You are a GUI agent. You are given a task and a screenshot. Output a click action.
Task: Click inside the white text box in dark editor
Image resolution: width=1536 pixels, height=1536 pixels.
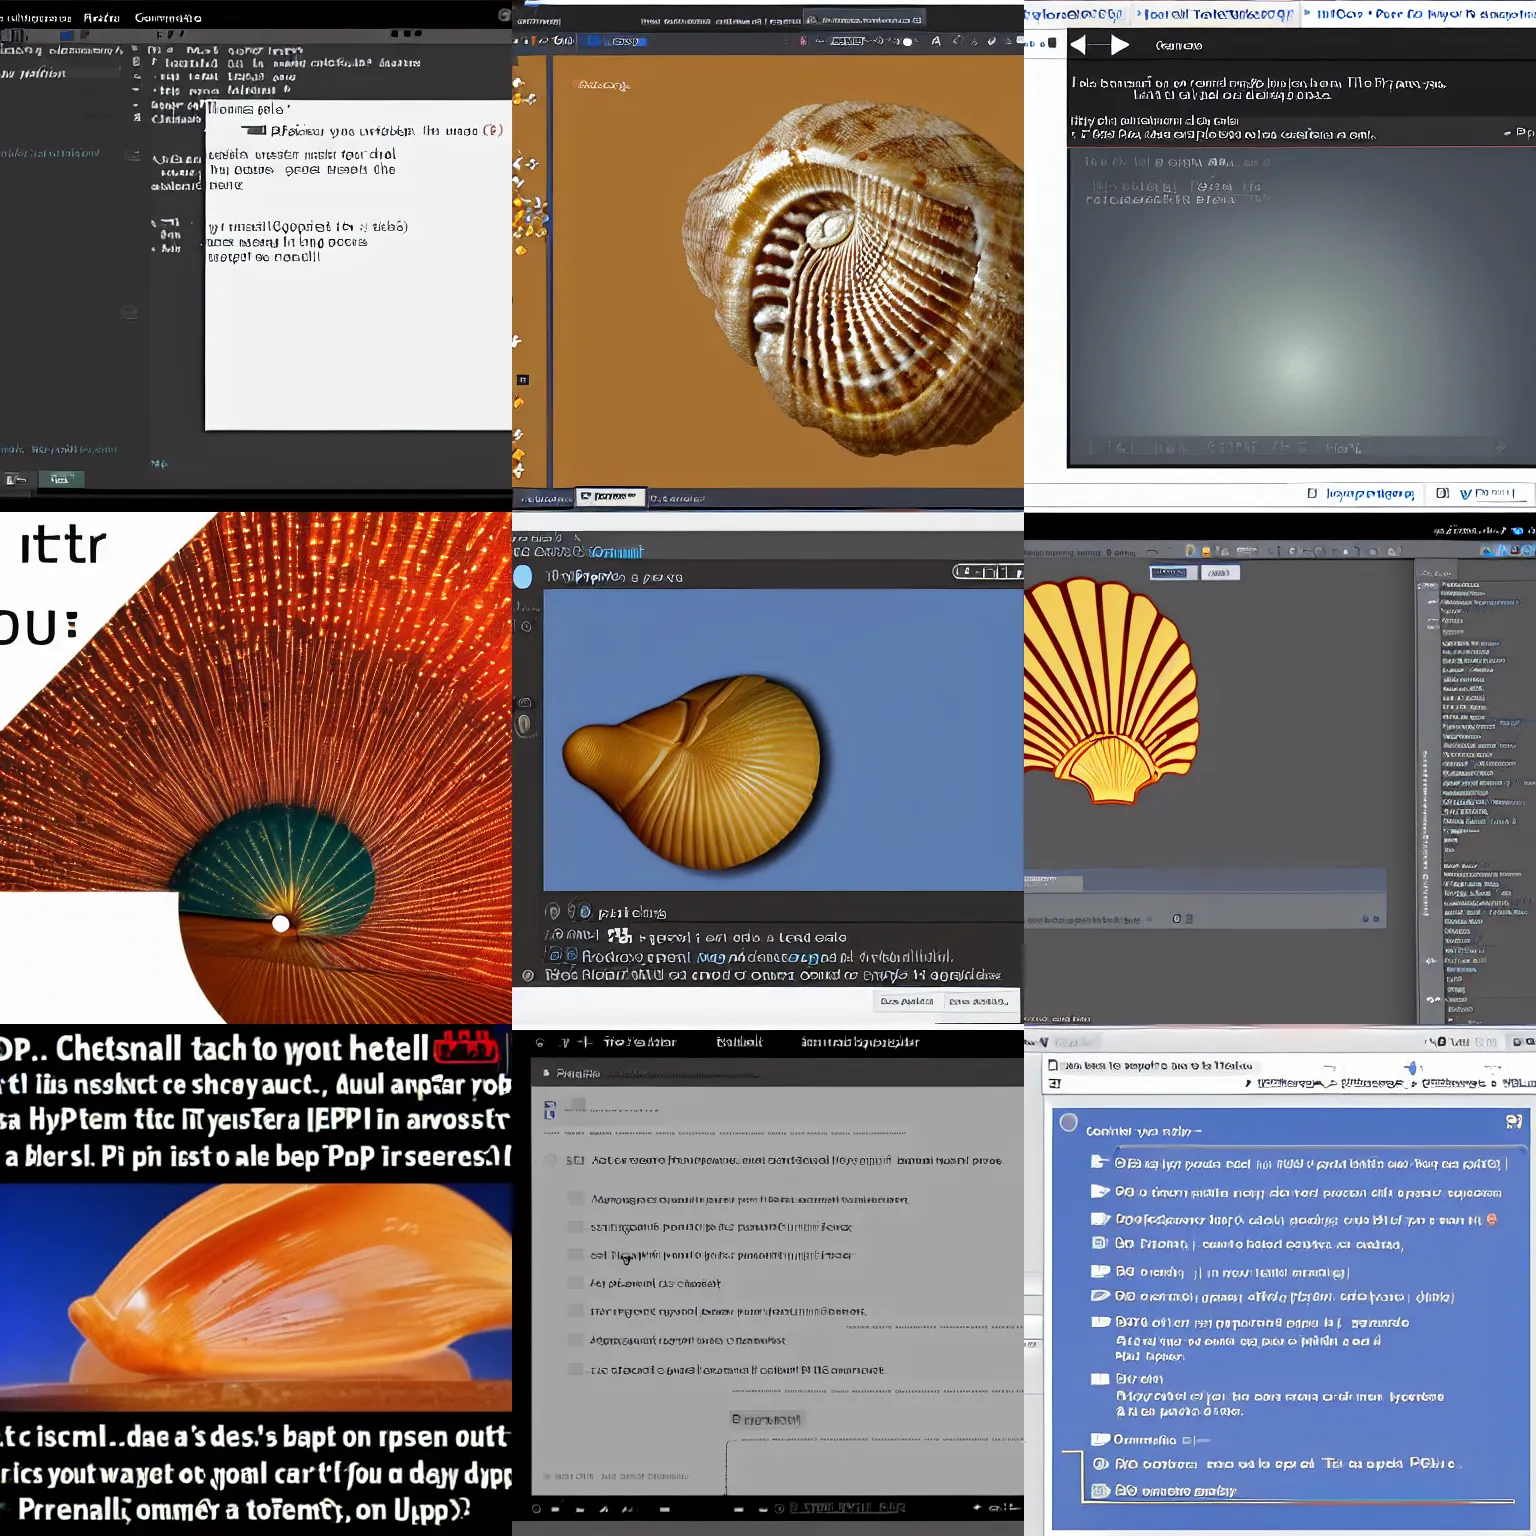[x=358, y=265]
